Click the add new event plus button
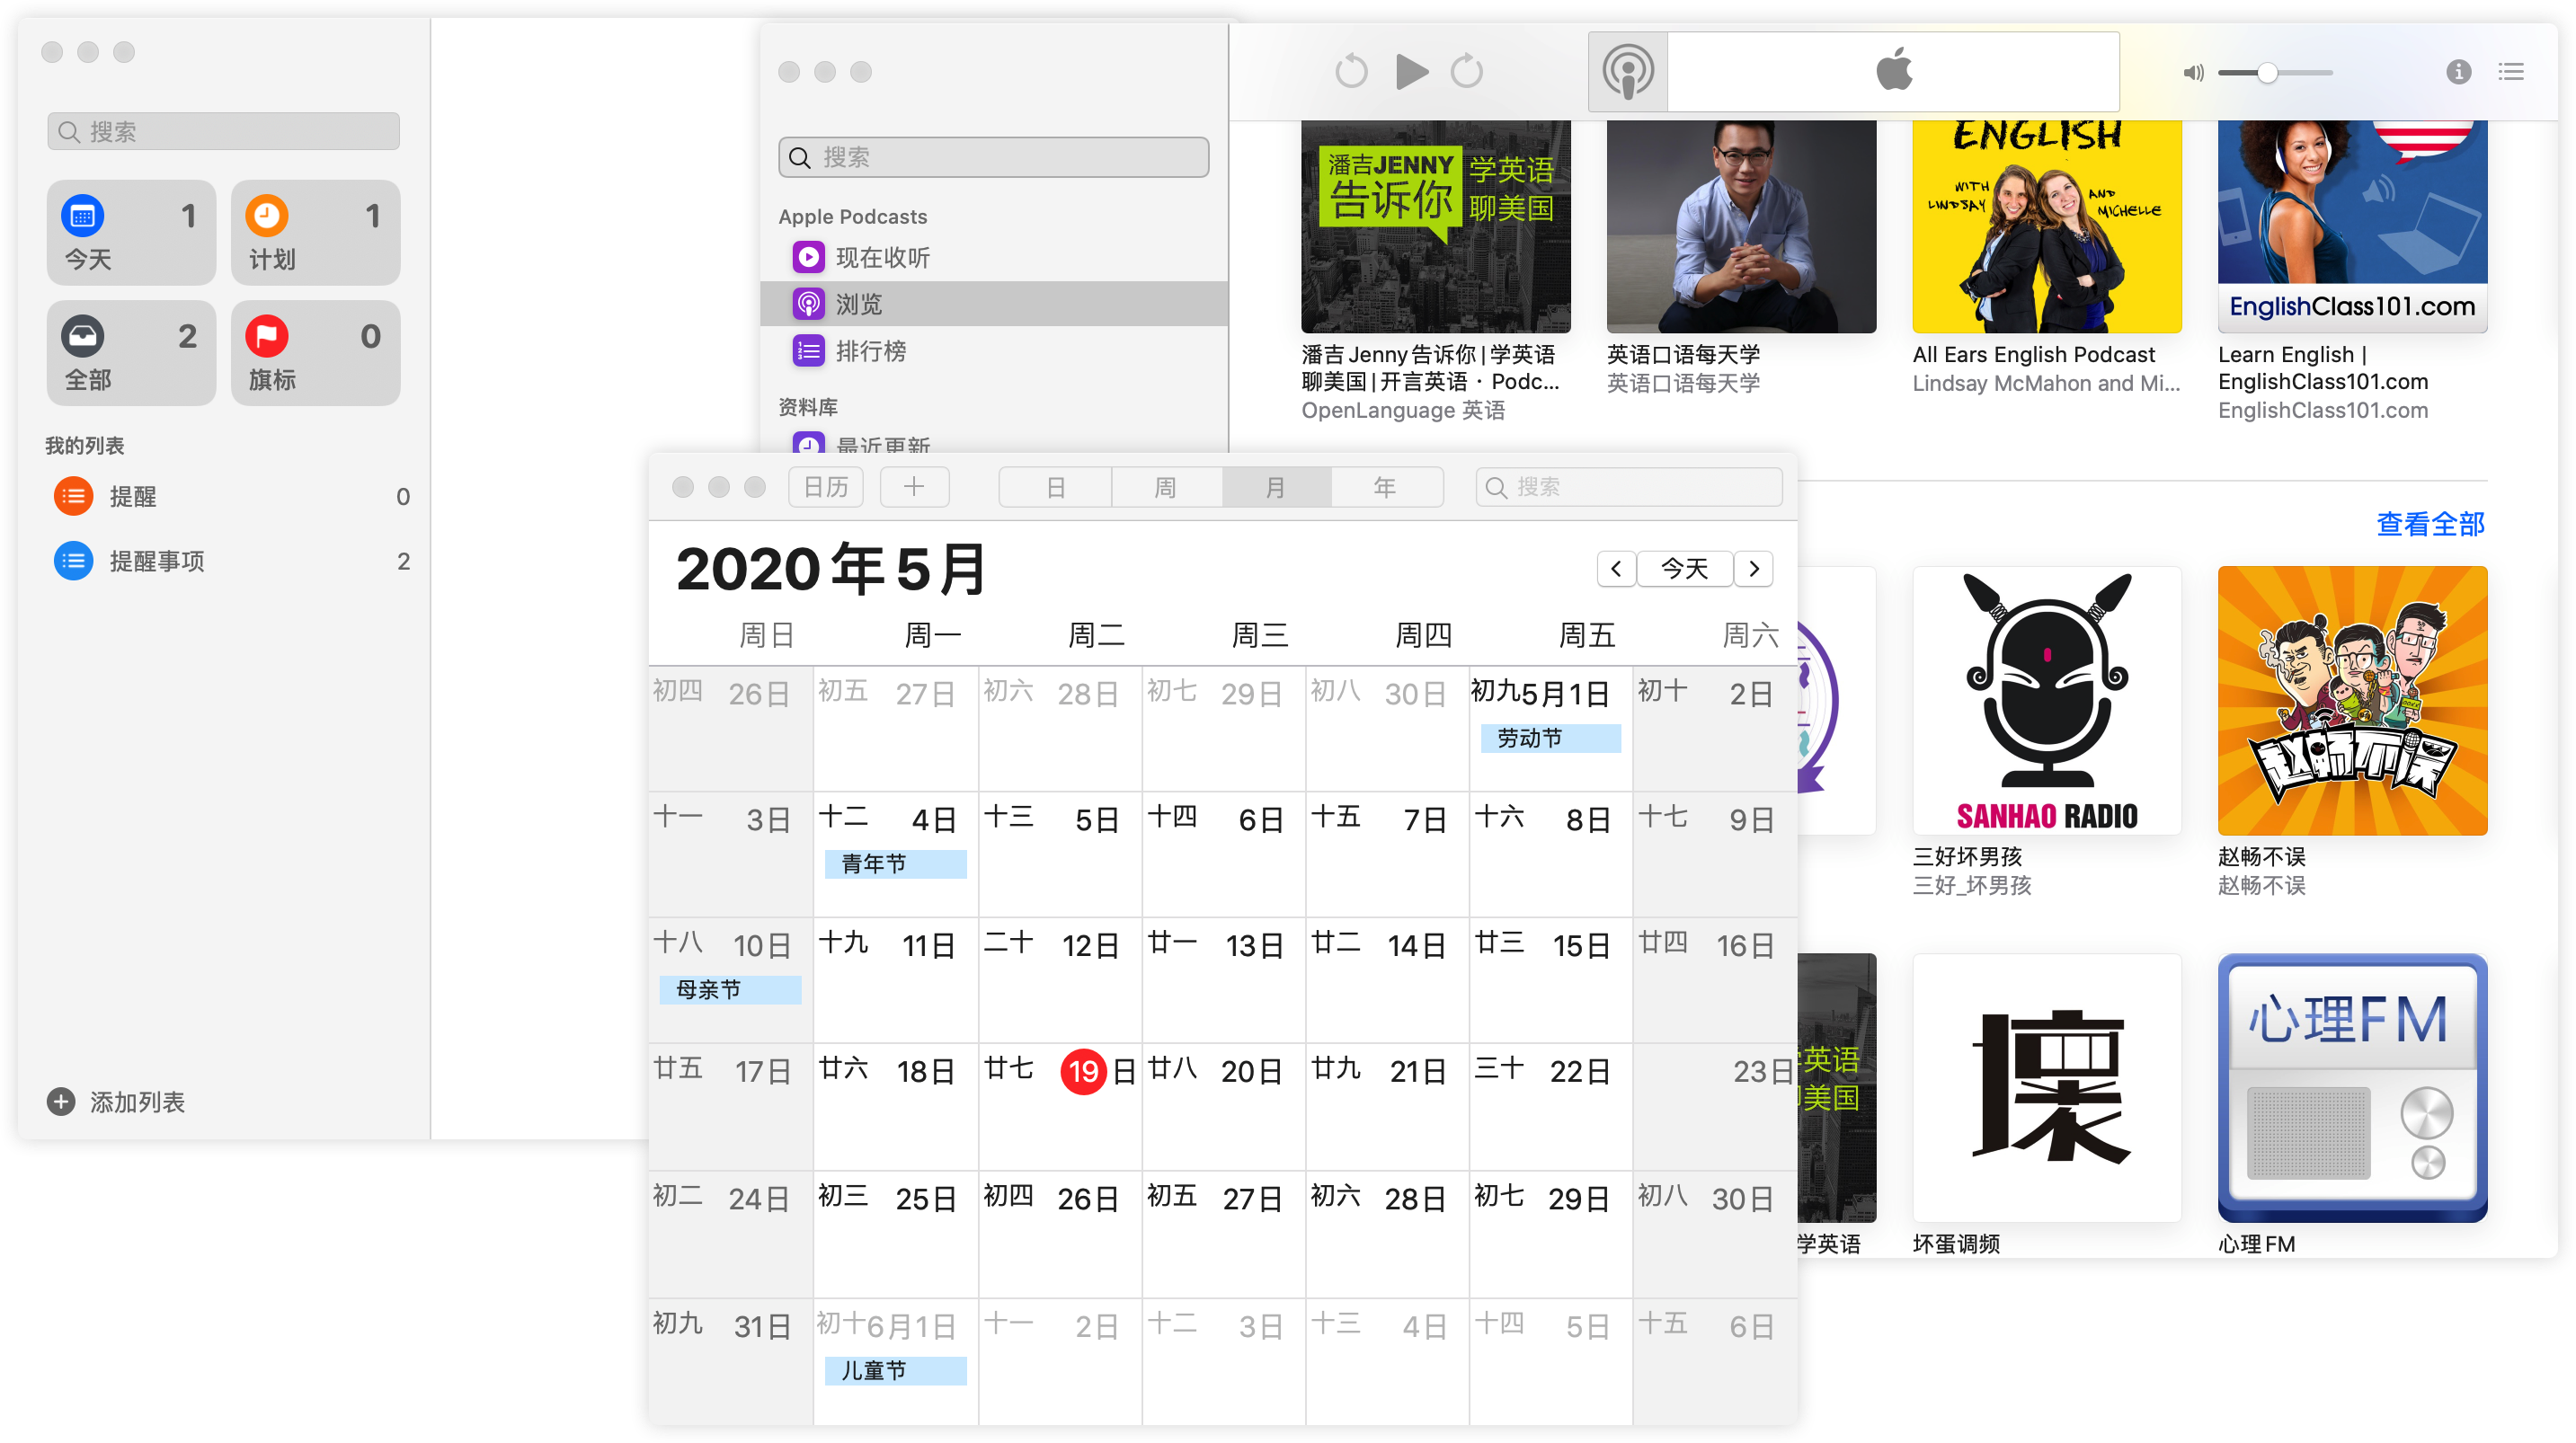The height and width of the screenshot is (1443, 2576). [x=914, y=487]
